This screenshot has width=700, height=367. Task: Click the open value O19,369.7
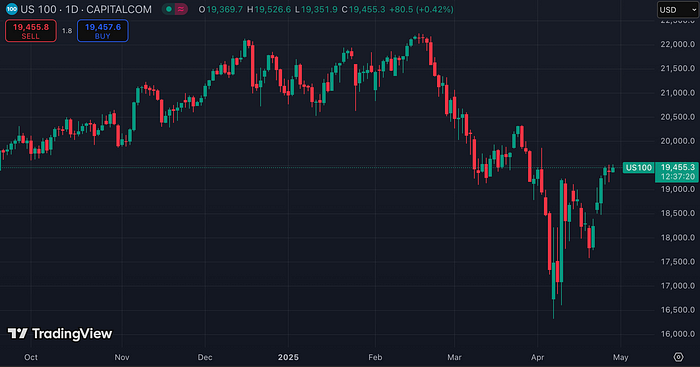221,9
